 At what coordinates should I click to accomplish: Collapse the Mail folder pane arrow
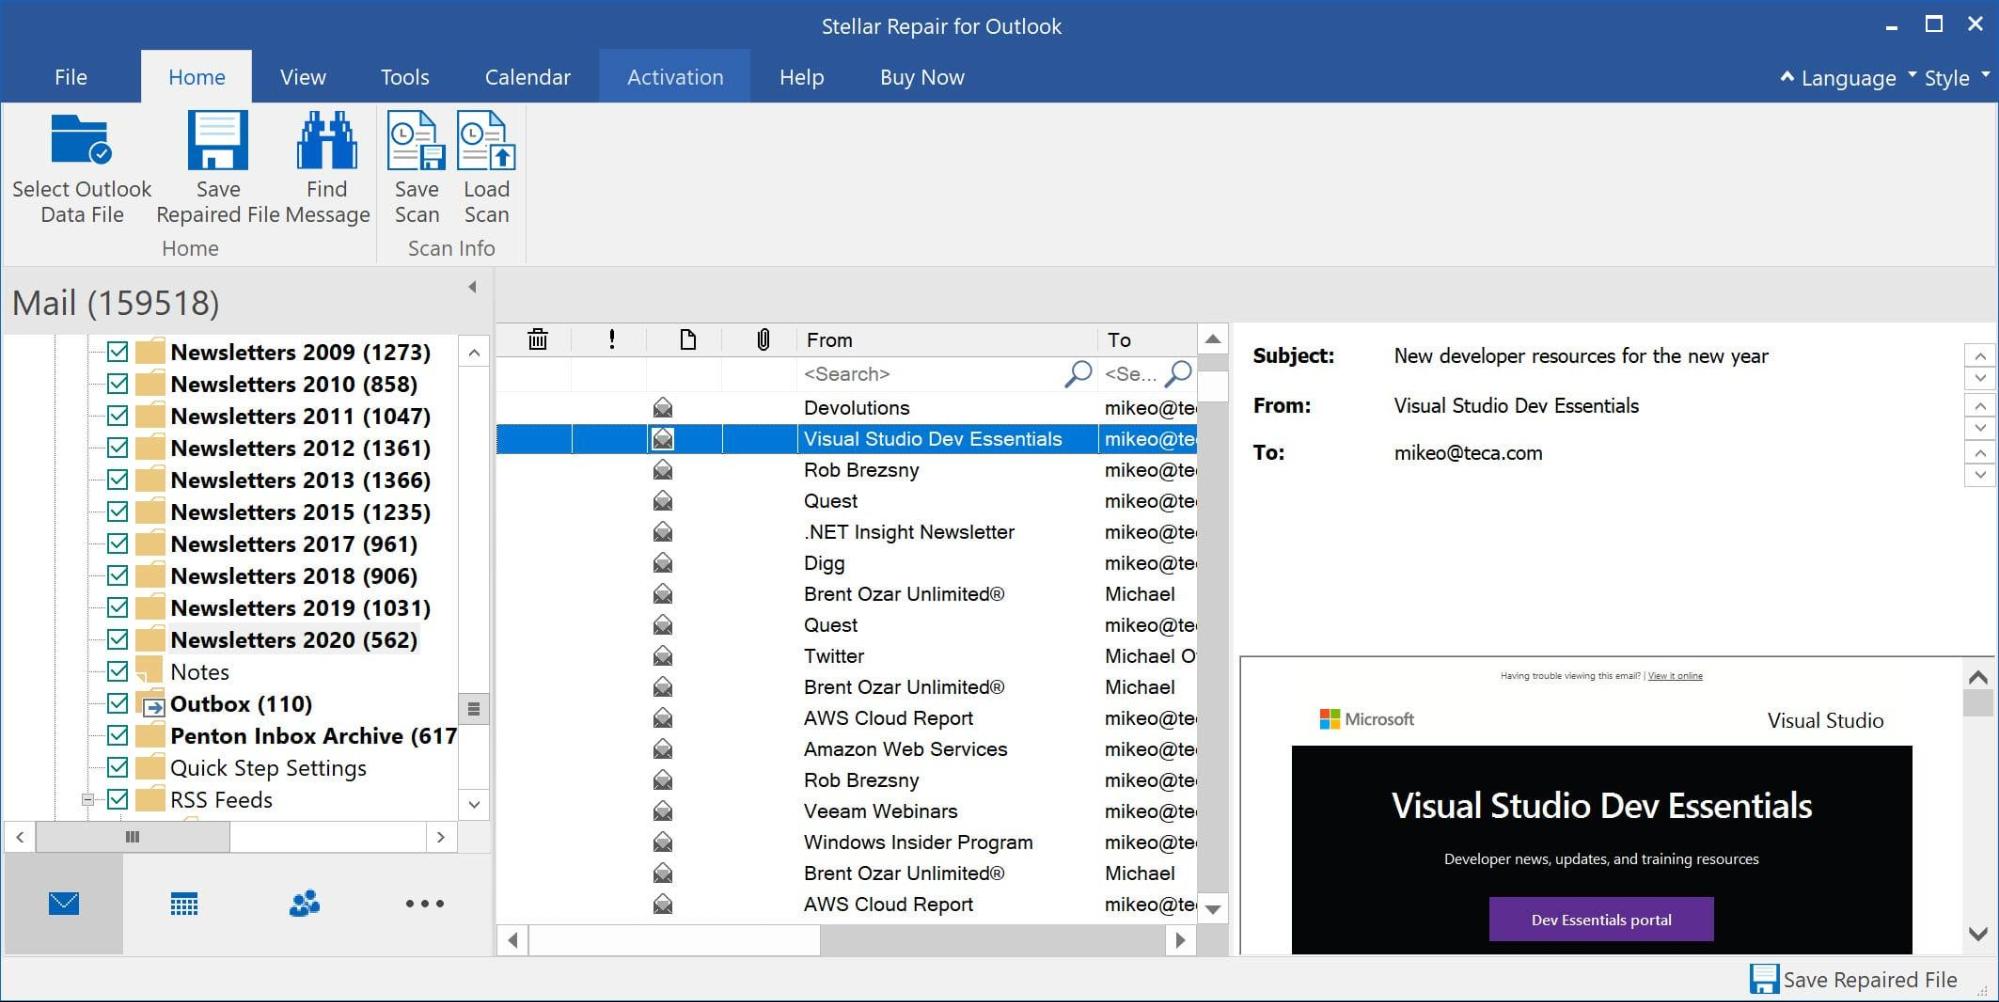pos(472,287)
